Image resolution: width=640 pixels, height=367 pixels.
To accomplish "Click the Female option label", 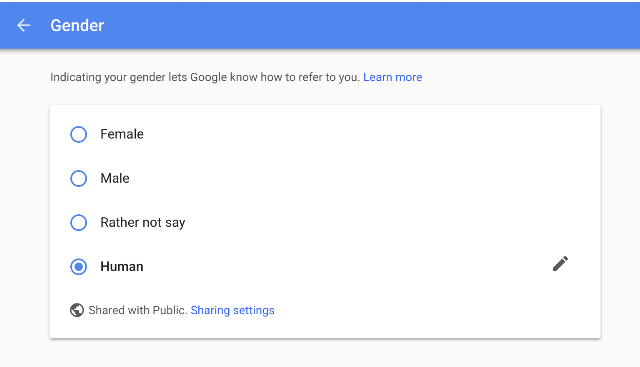I will pos(122,134).
